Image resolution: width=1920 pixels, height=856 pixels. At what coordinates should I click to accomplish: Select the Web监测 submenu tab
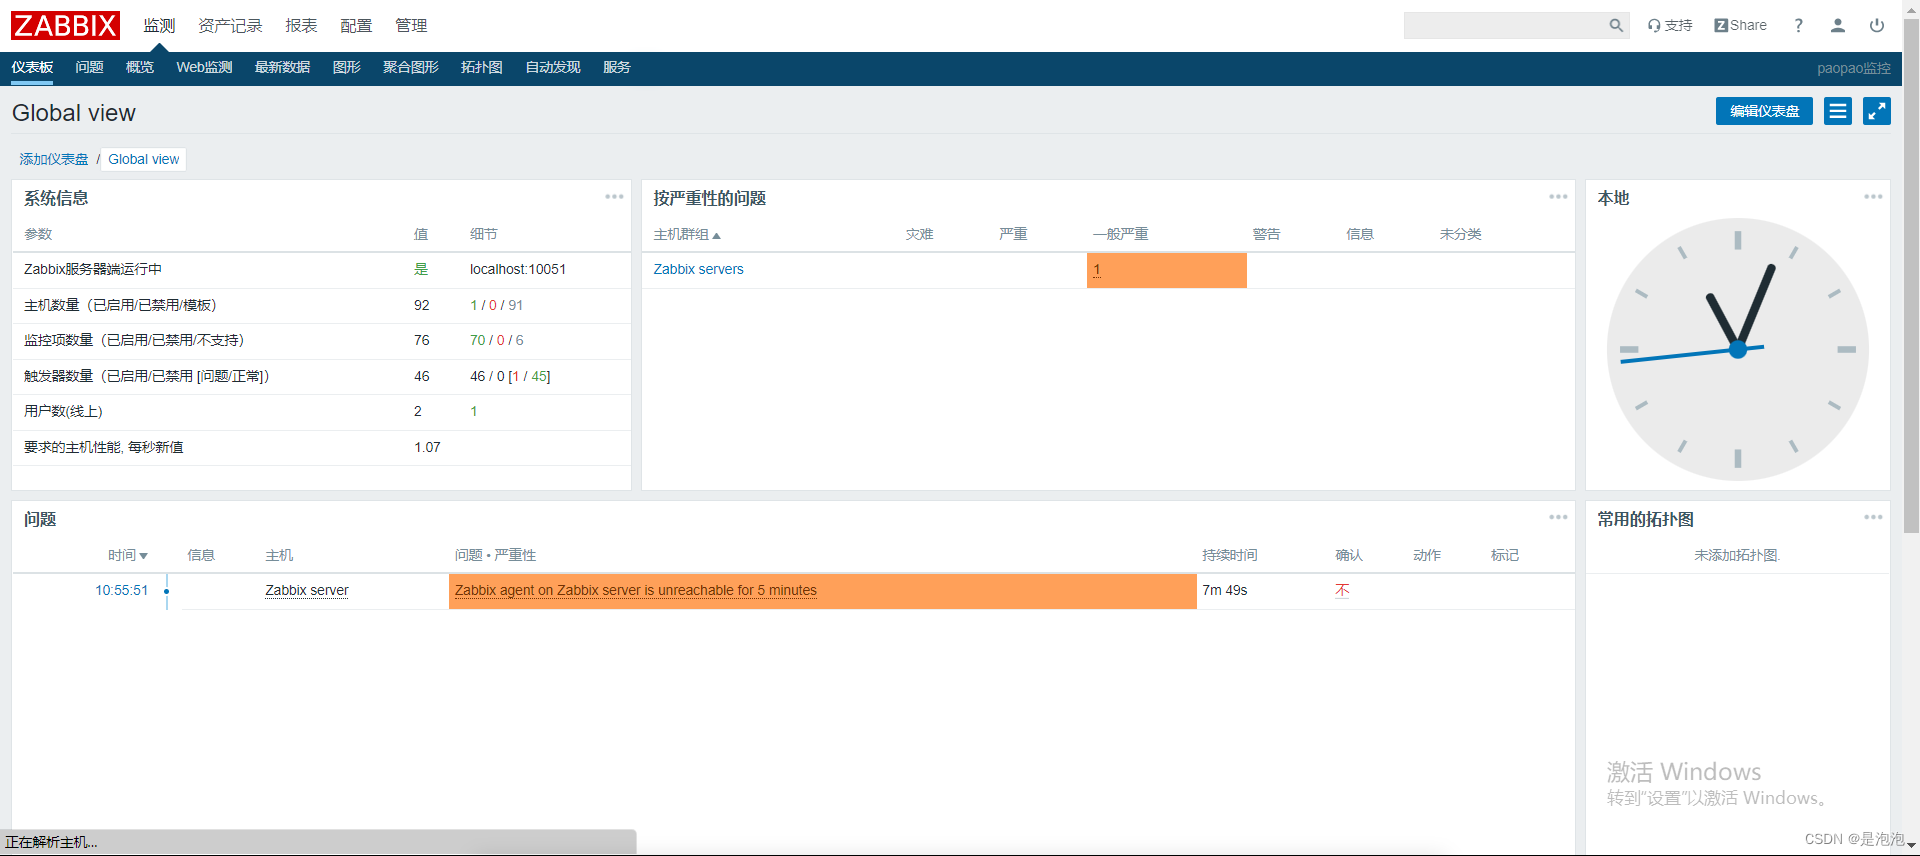point(204,68)
